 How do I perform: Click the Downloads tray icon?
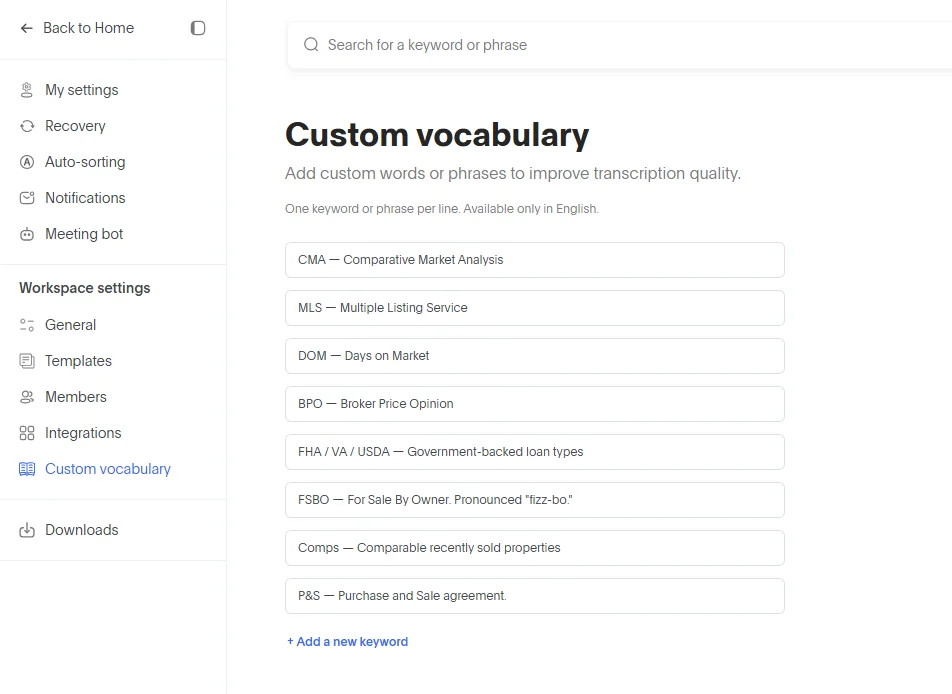(27, 530)
